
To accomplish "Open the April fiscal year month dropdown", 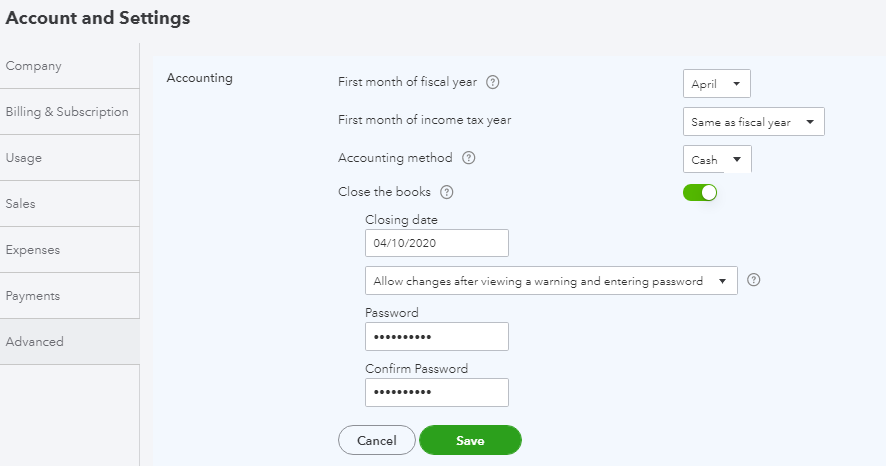I will pyautogui.click(x=716, y=84).
